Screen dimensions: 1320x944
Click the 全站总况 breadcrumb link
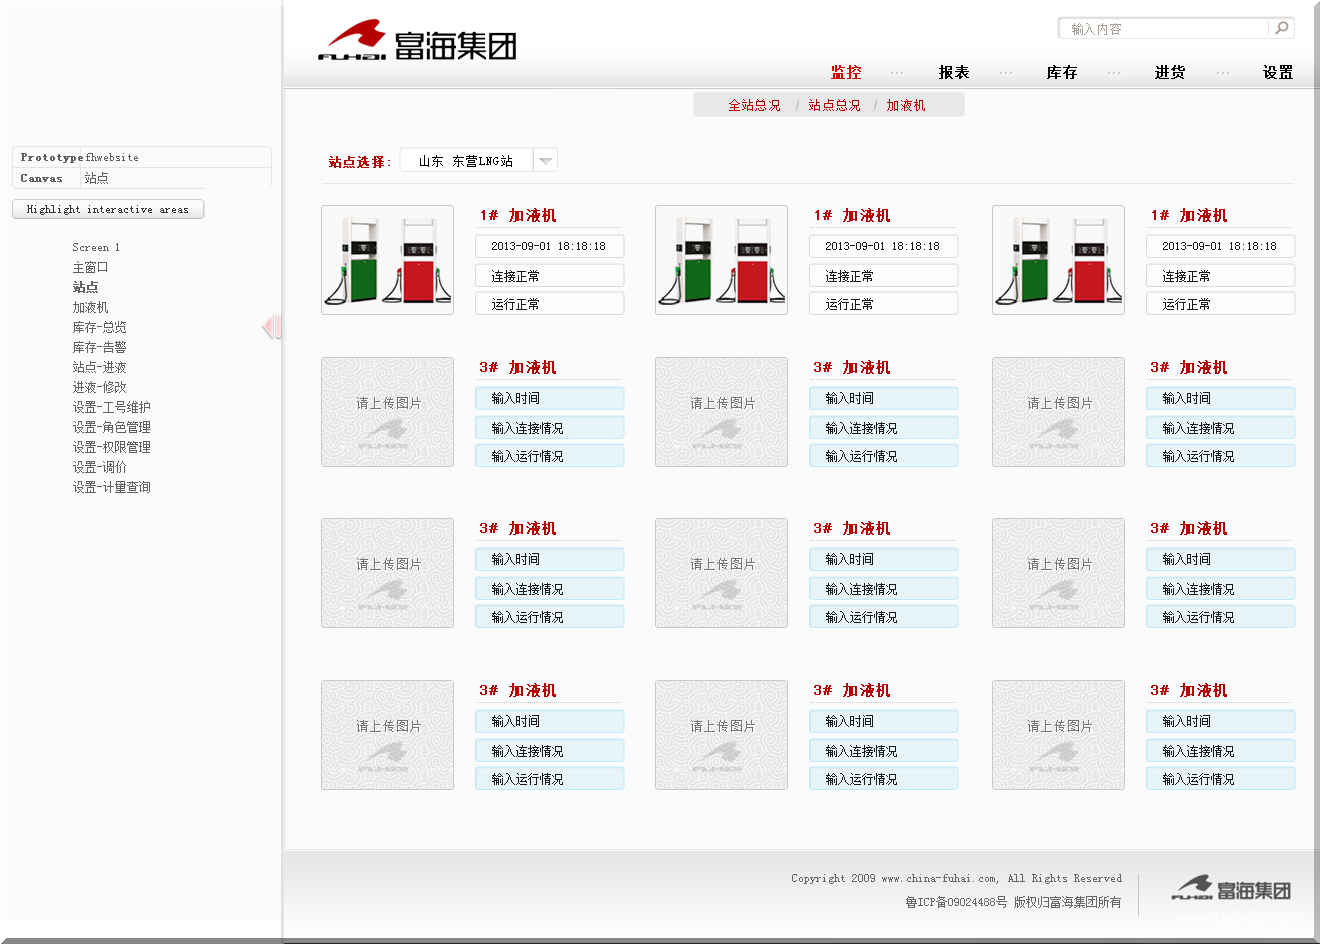pyautogui.click(x=754, y=105)
